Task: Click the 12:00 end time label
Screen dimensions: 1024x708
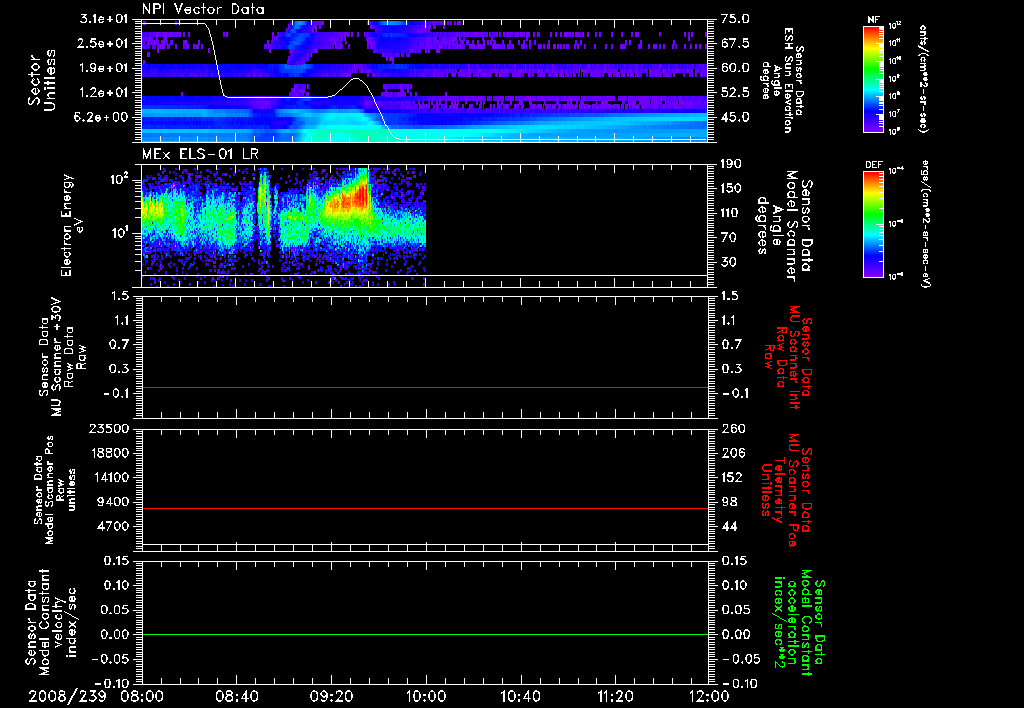Action: 709,696
